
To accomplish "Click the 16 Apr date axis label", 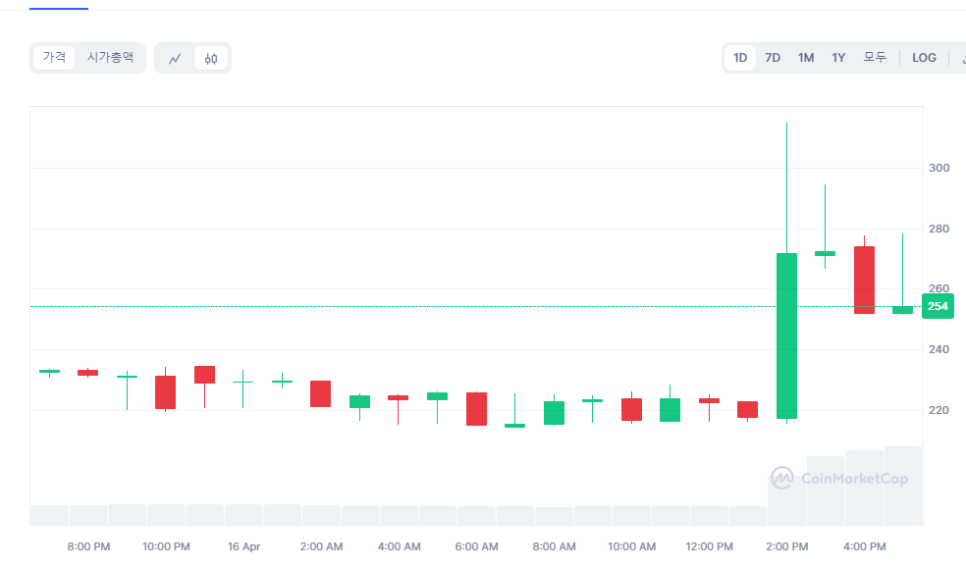I will [x=244, y=547].
